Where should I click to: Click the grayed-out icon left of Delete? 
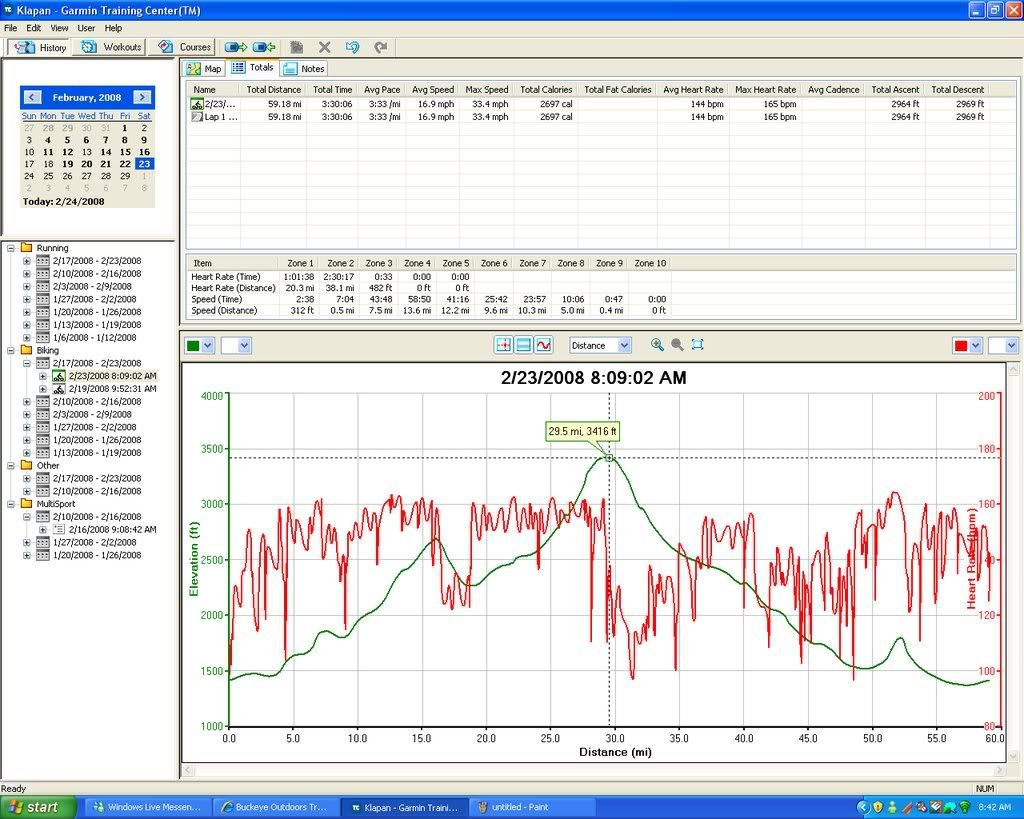pos(296,47)
